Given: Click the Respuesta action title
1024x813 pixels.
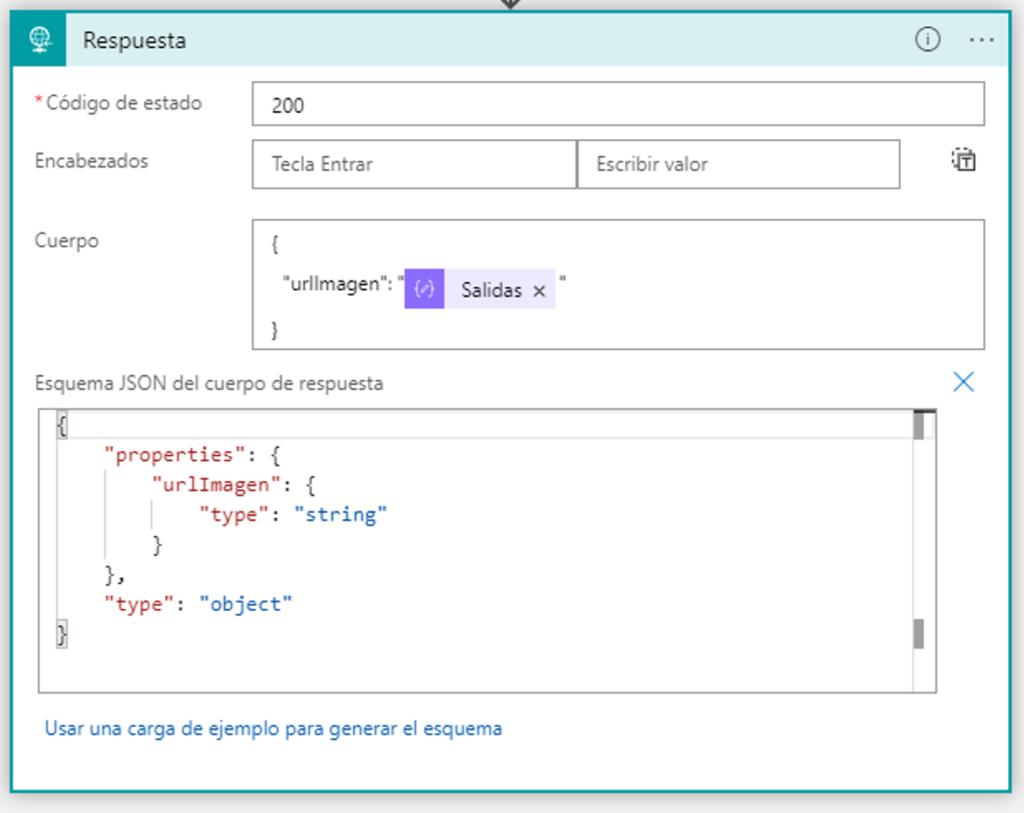Looking at the screenshot, I should coord(134,40).
